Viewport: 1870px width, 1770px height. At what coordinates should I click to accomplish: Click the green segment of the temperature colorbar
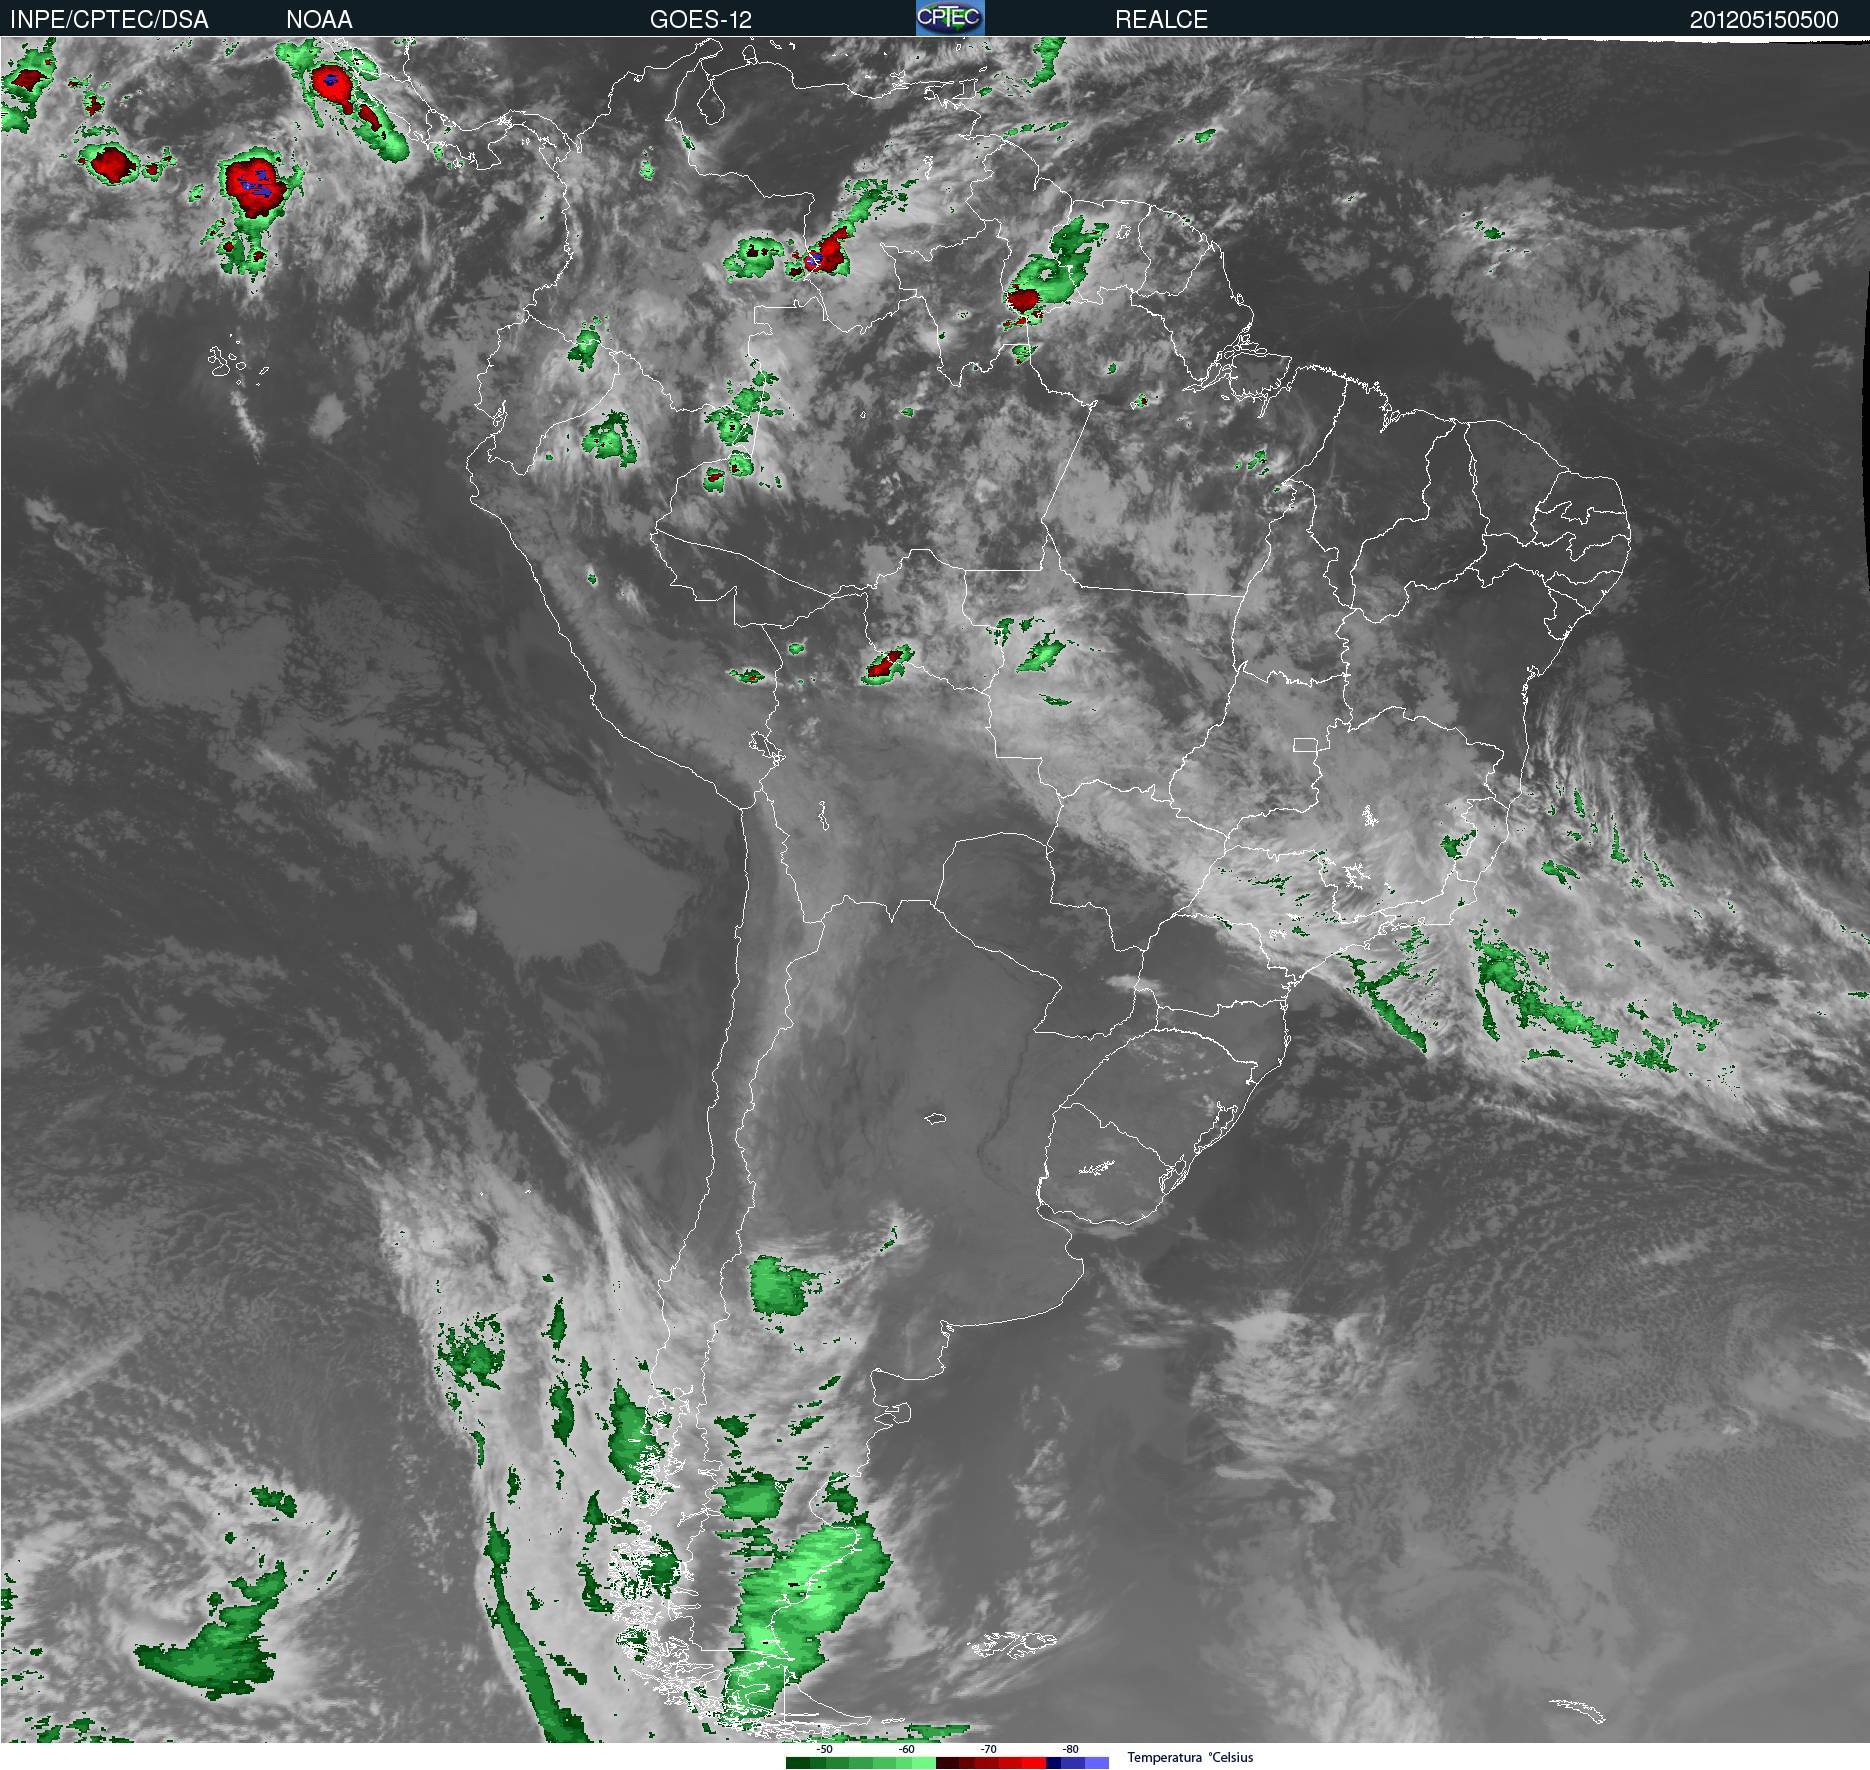pos(861,1763)
